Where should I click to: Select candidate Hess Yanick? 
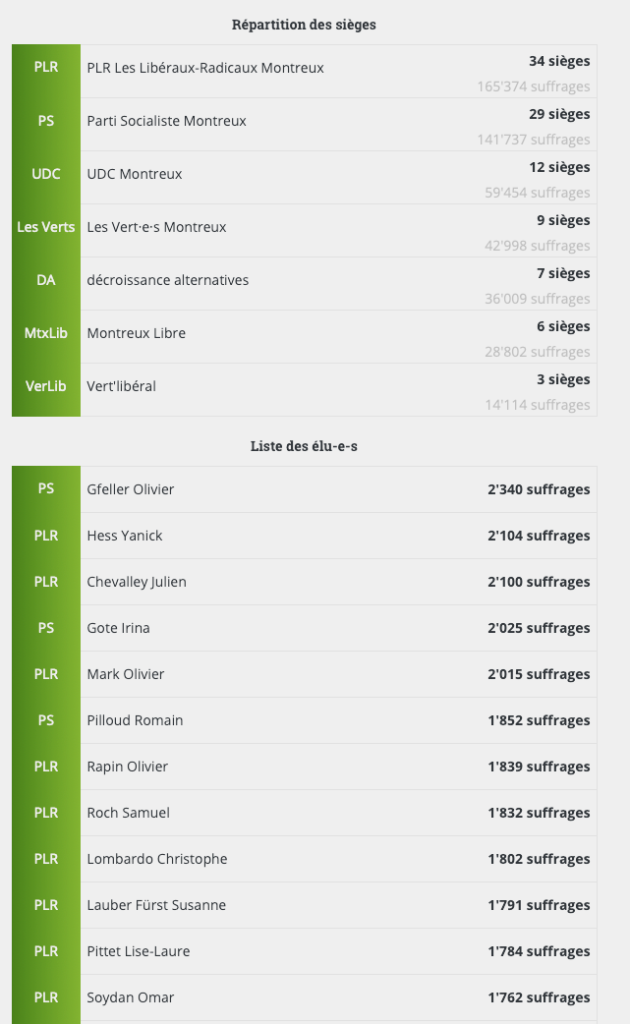tap(124, 536)
